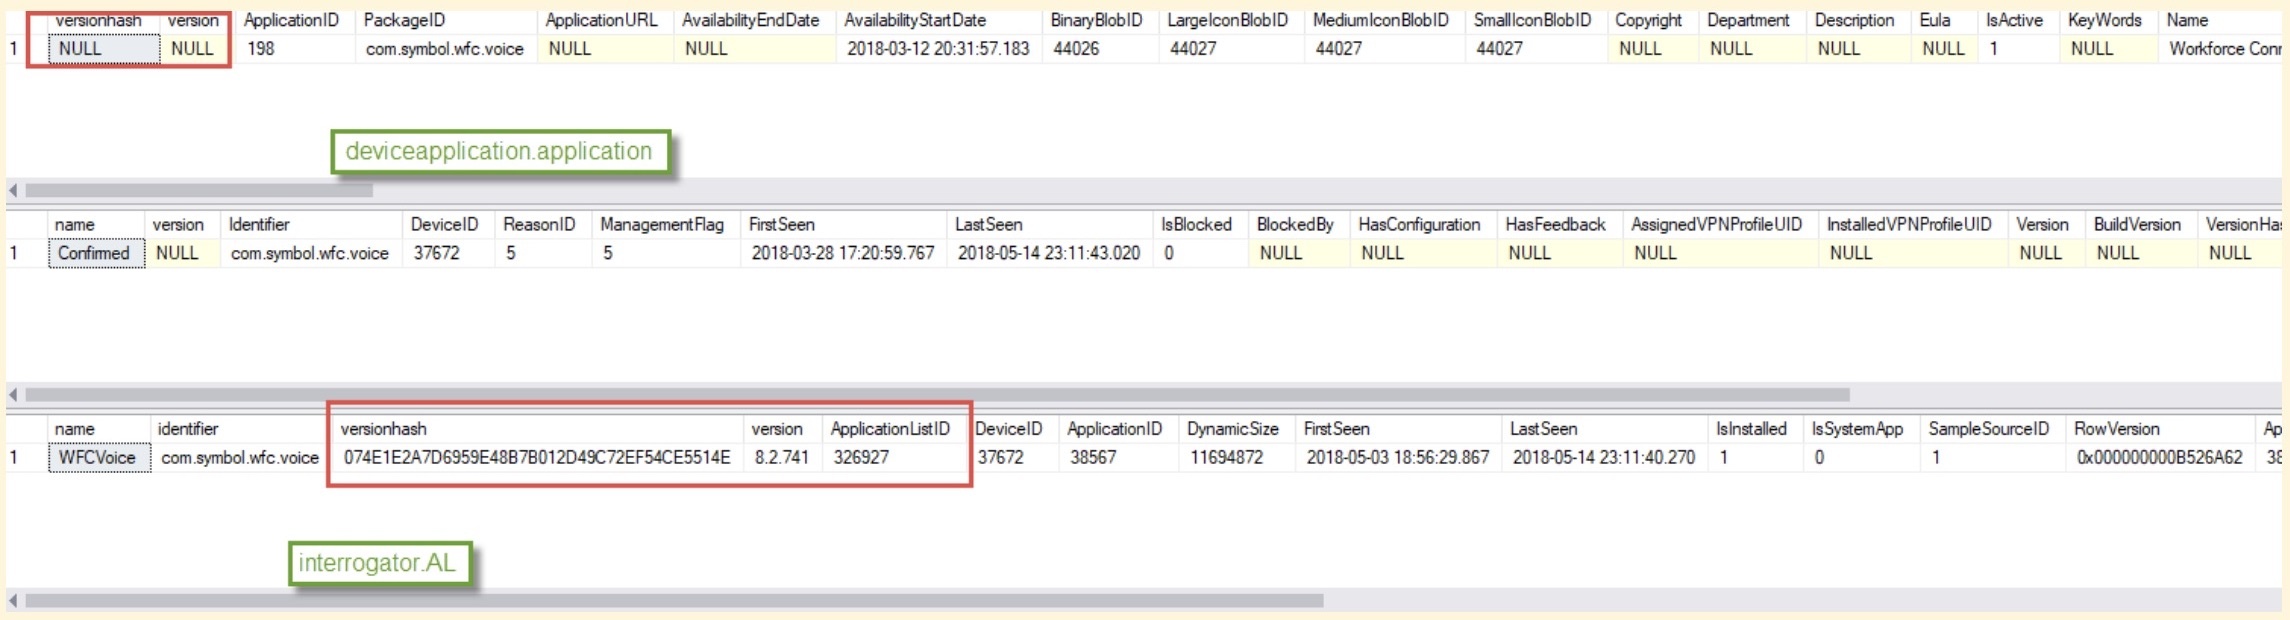
Task: Click the ApplicationID cell containing 198
Action: 261,49
